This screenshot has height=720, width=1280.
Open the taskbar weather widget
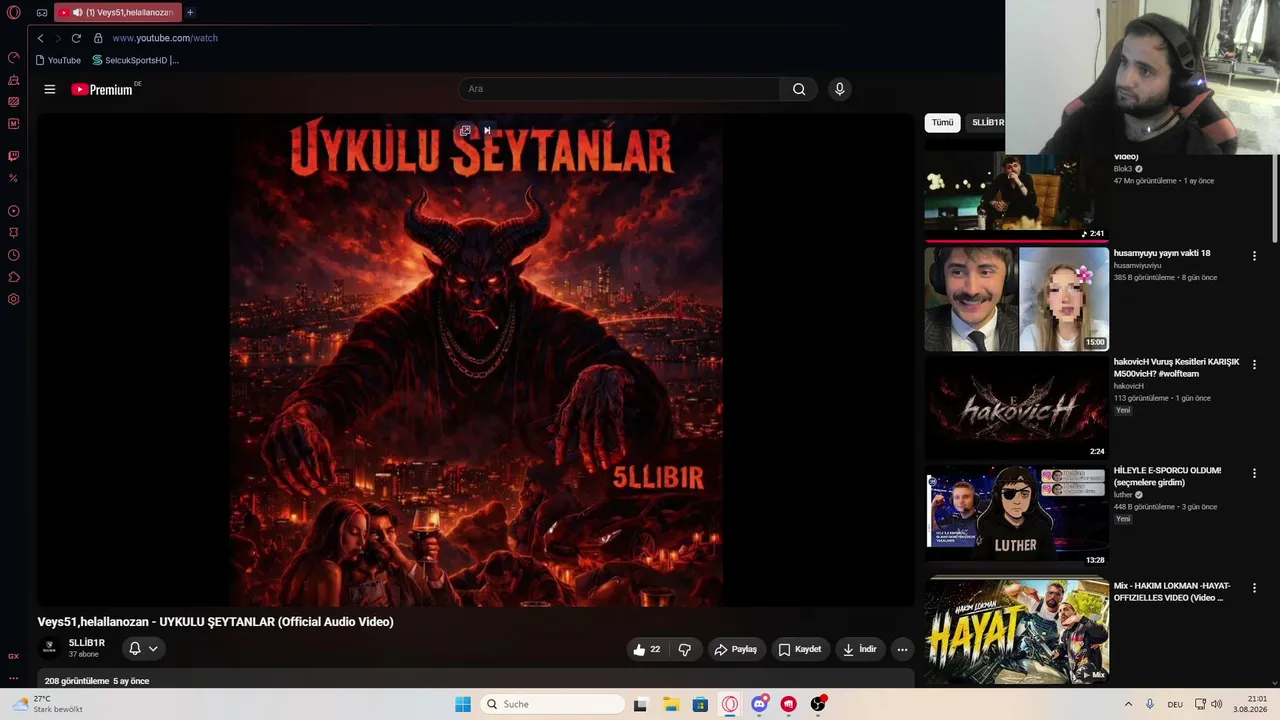point(47,704)
